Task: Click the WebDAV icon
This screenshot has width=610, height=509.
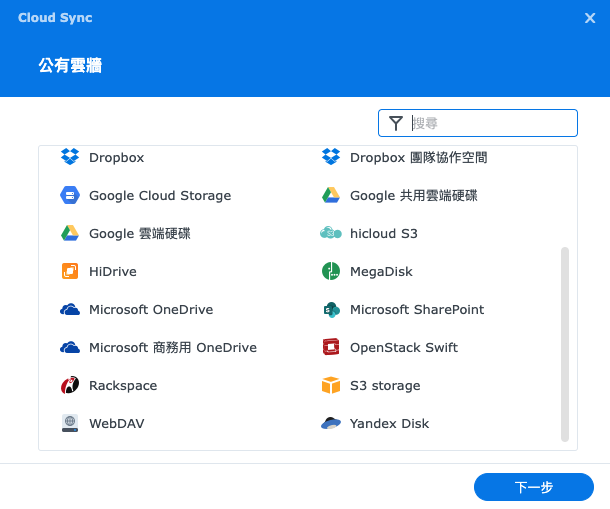Action: pyautogui.click(x=70, y=423)
